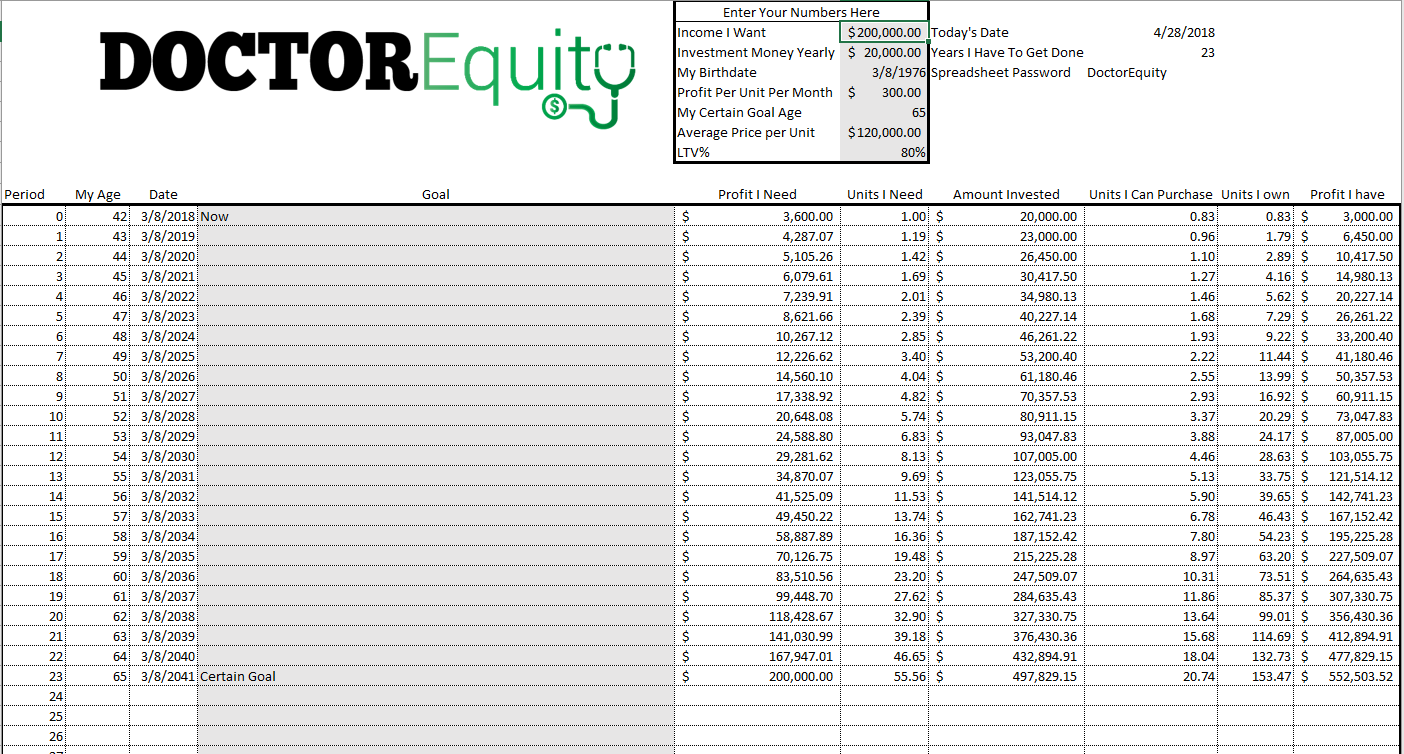
Task: Click the 'Spreadsheet Password' label
Action: click(1000, 72)
